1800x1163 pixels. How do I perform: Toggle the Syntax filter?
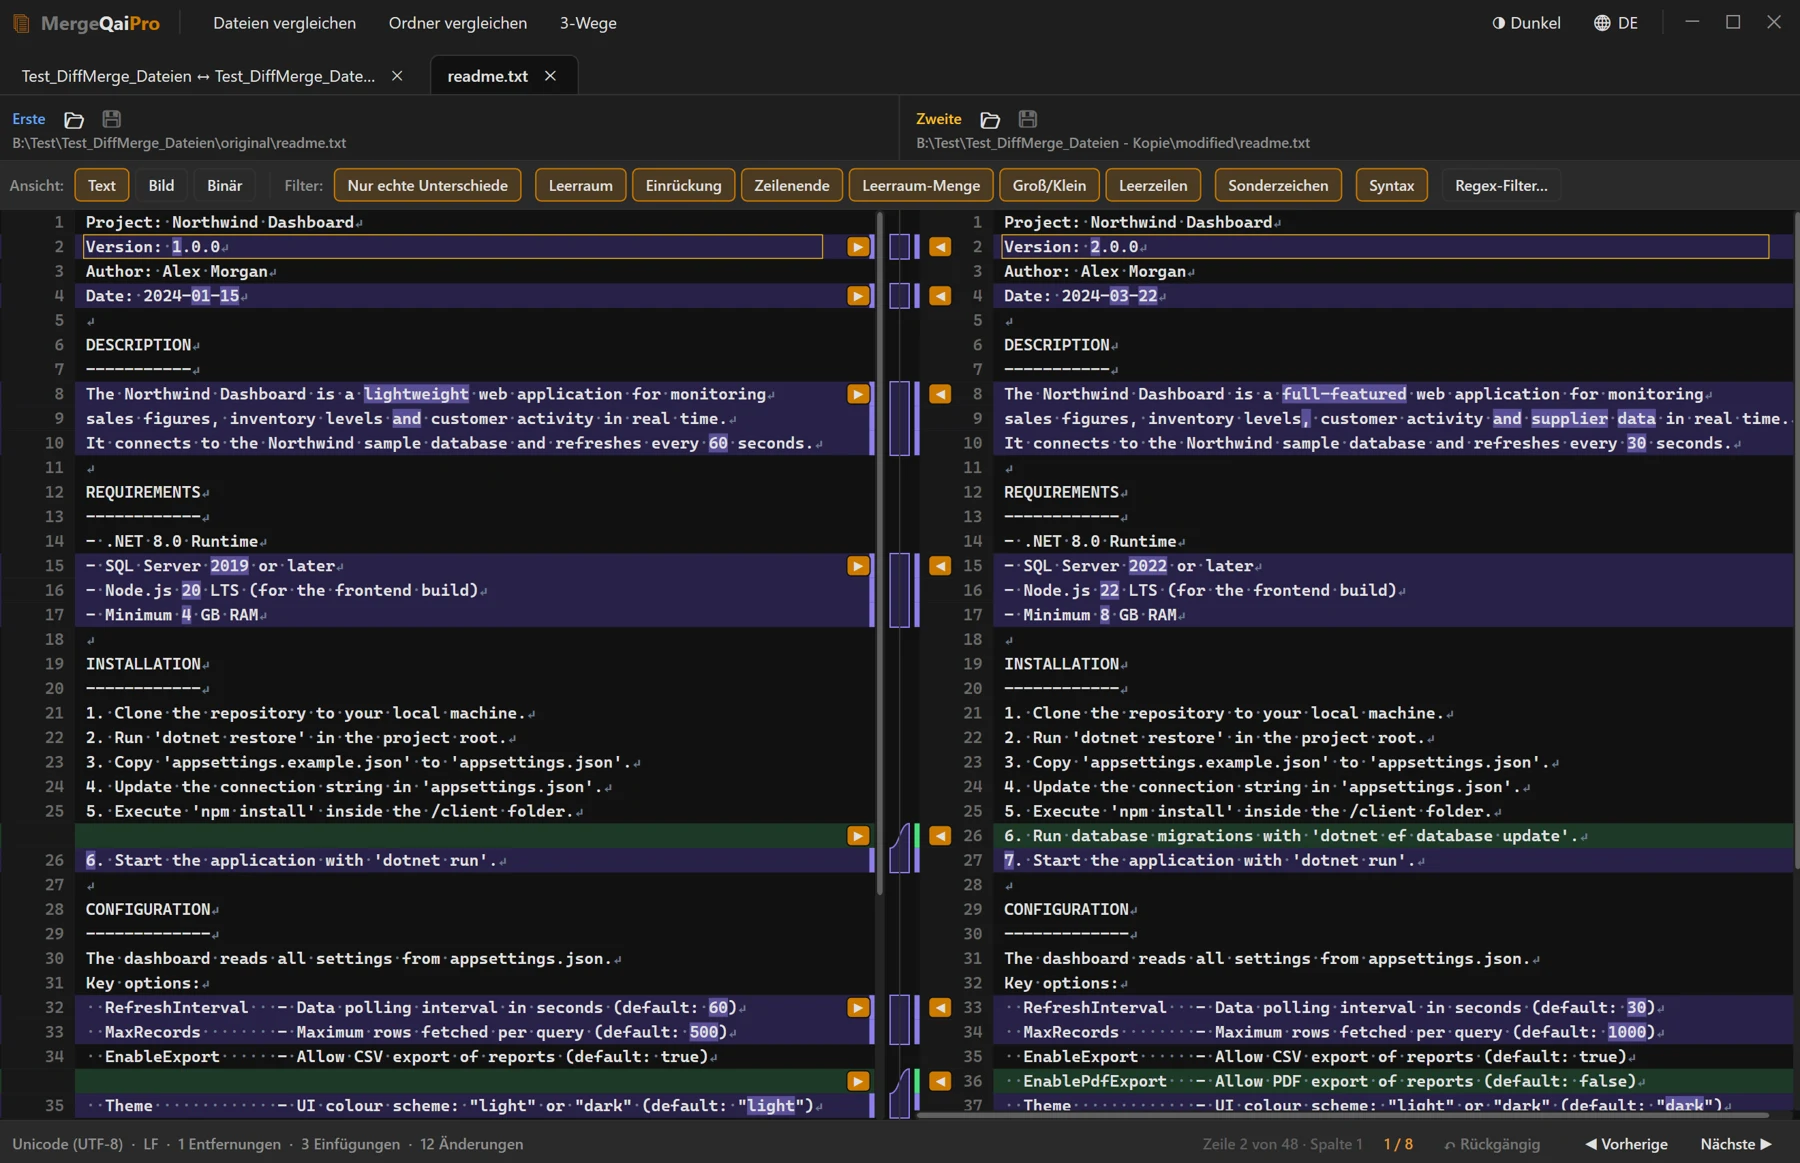(1392, 185)
